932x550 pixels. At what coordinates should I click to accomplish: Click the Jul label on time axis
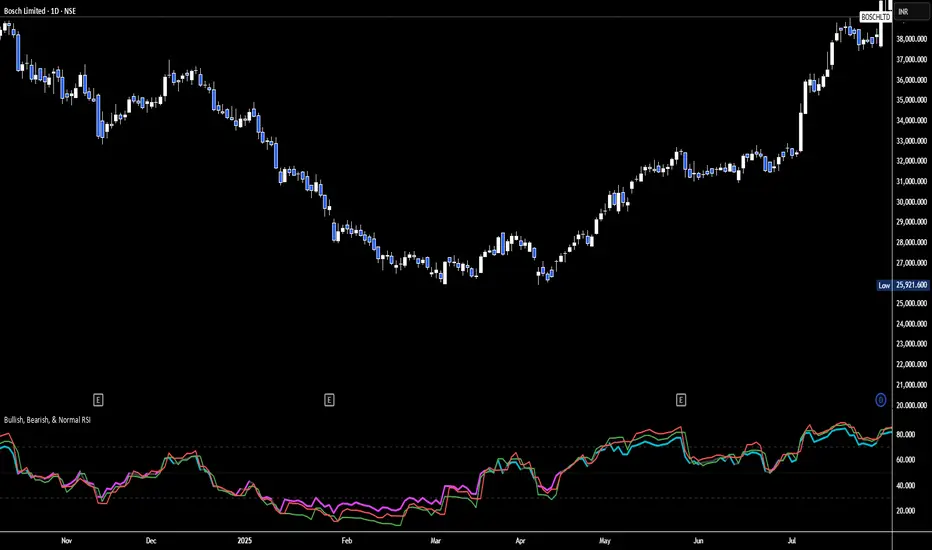[792, 540]
